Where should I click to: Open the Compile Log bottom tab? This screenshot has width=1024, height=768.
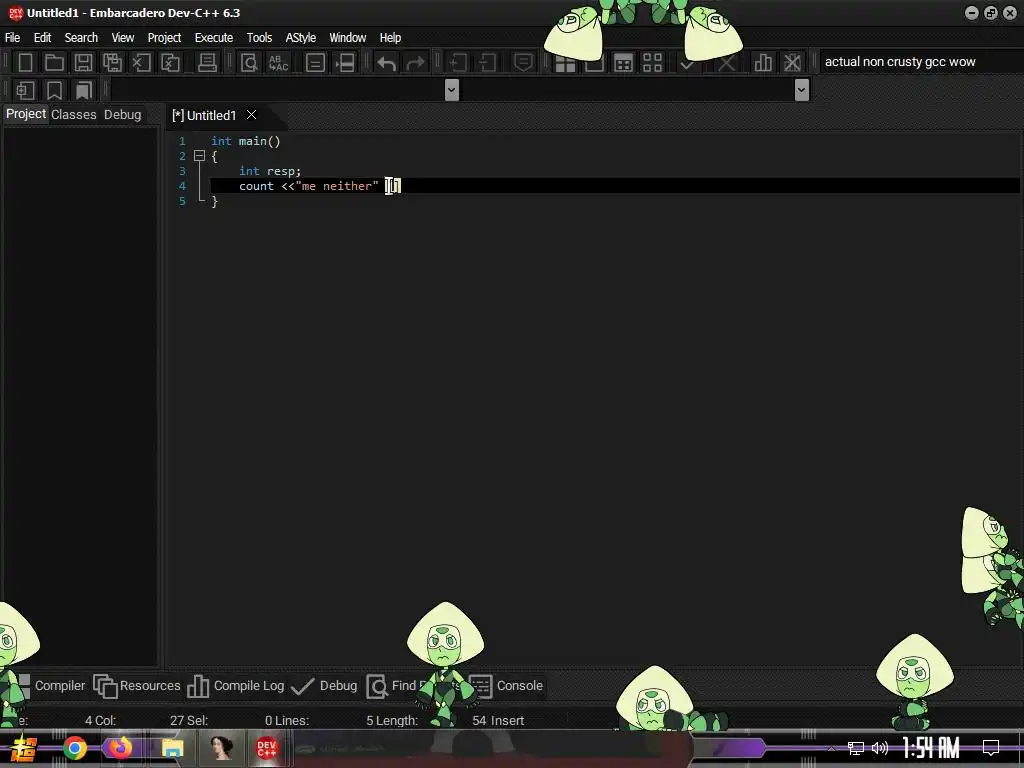click(236, 686)
